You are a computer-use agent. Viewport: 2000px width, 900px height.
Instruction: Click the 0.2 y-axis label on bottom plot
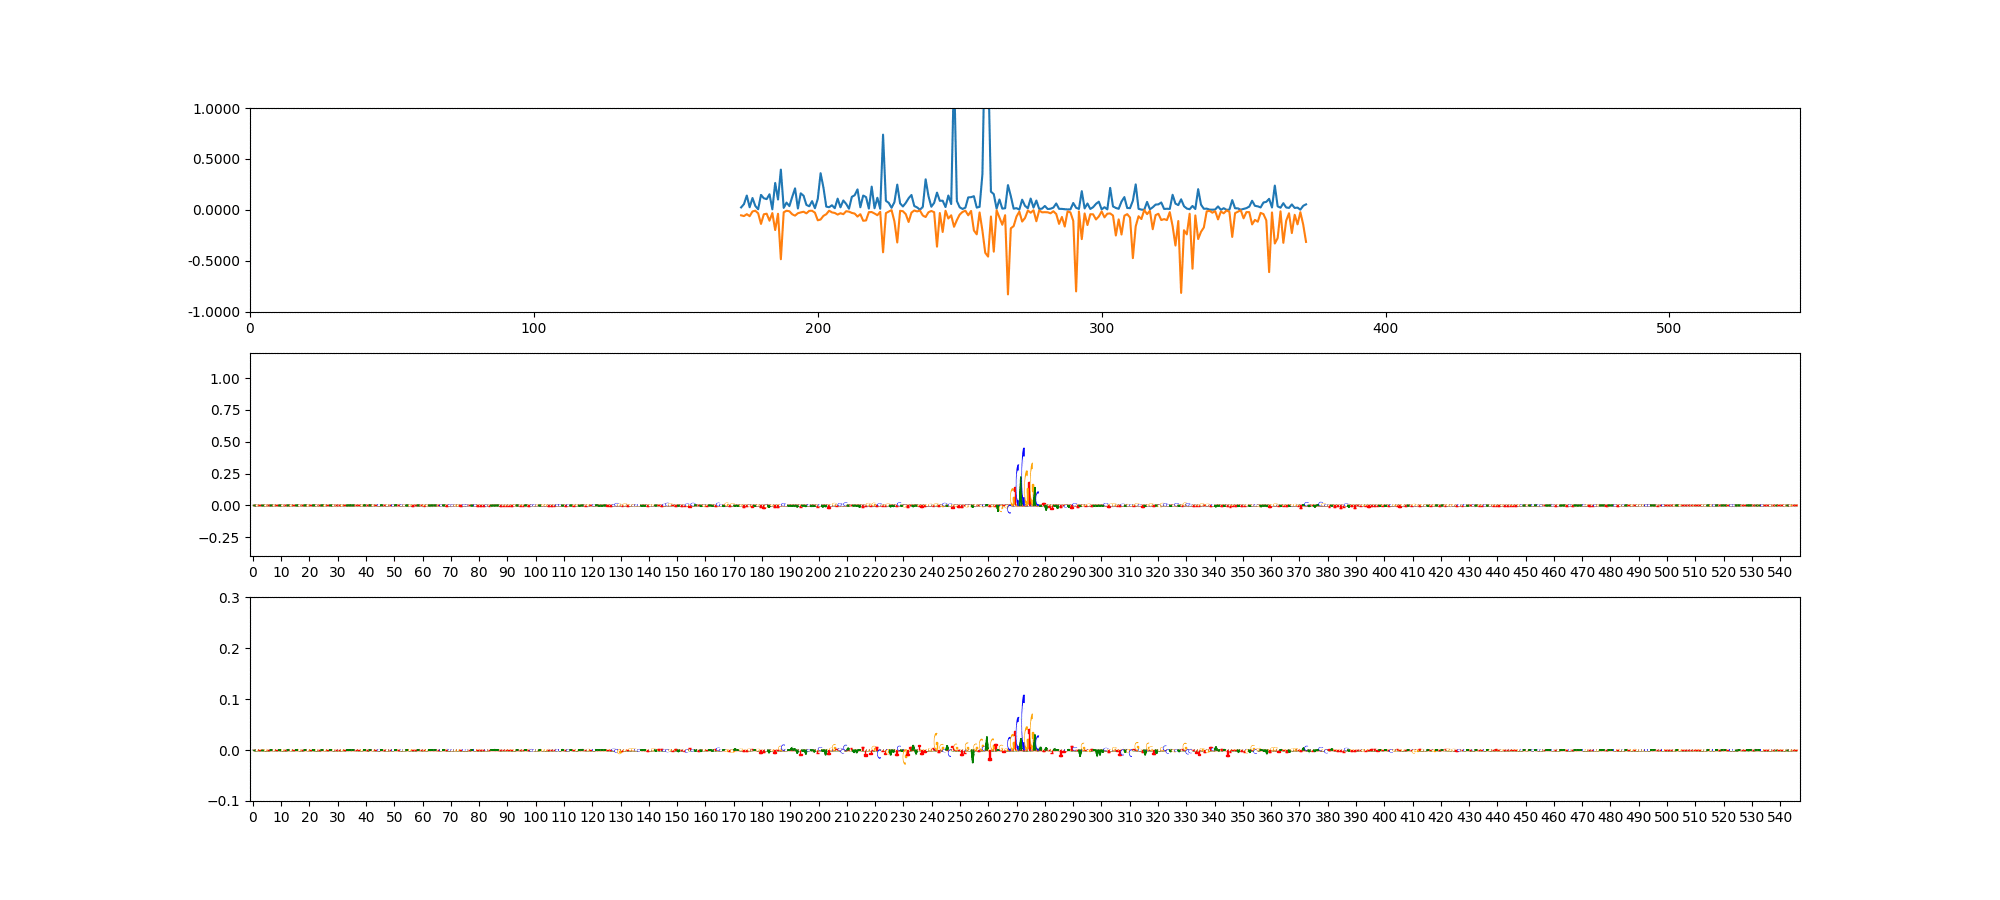(x=229, y=649)
